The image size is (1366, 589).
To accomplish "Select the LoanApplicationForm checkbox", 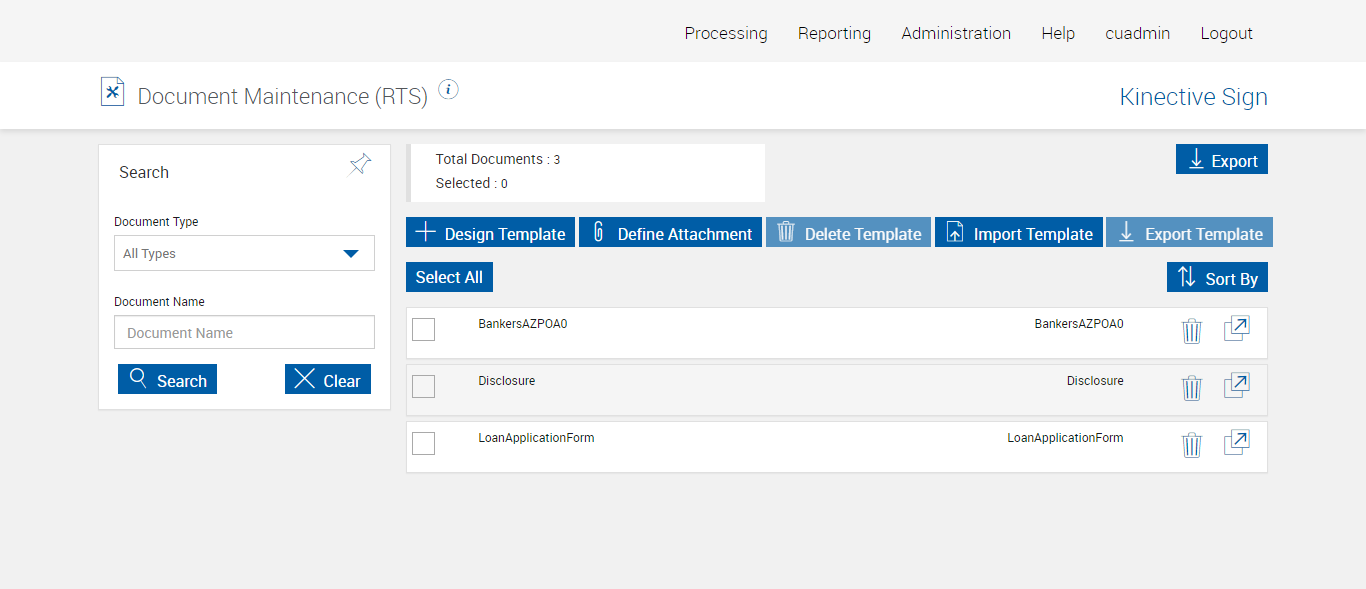I will 424,443.
